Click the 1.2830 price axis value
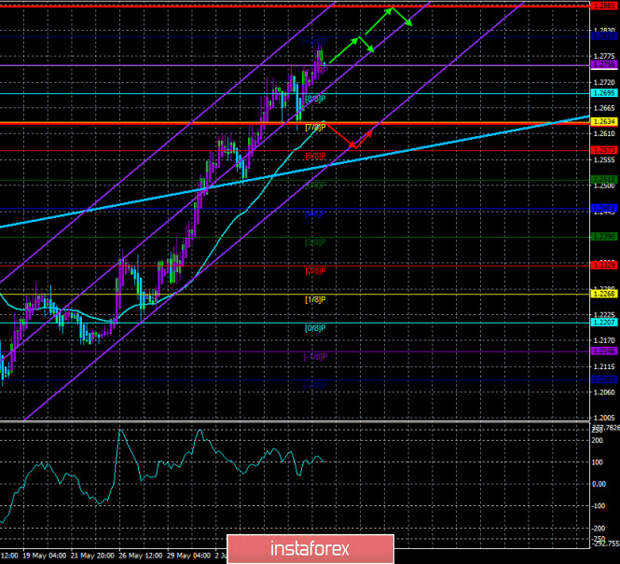Image resolution: width=620 pixels, height=564 pixels. tap(602, 31)
